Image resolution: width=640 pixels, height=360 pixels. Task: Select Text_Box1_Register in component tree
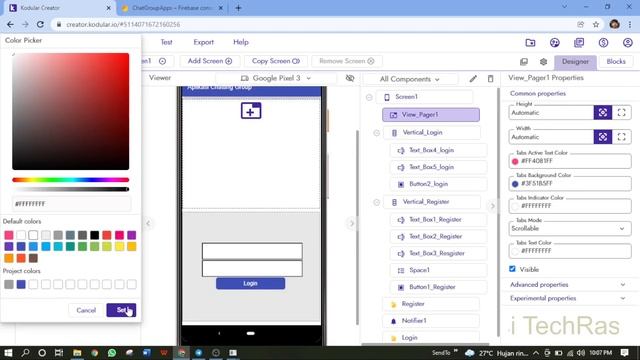[x=439, y=220]
